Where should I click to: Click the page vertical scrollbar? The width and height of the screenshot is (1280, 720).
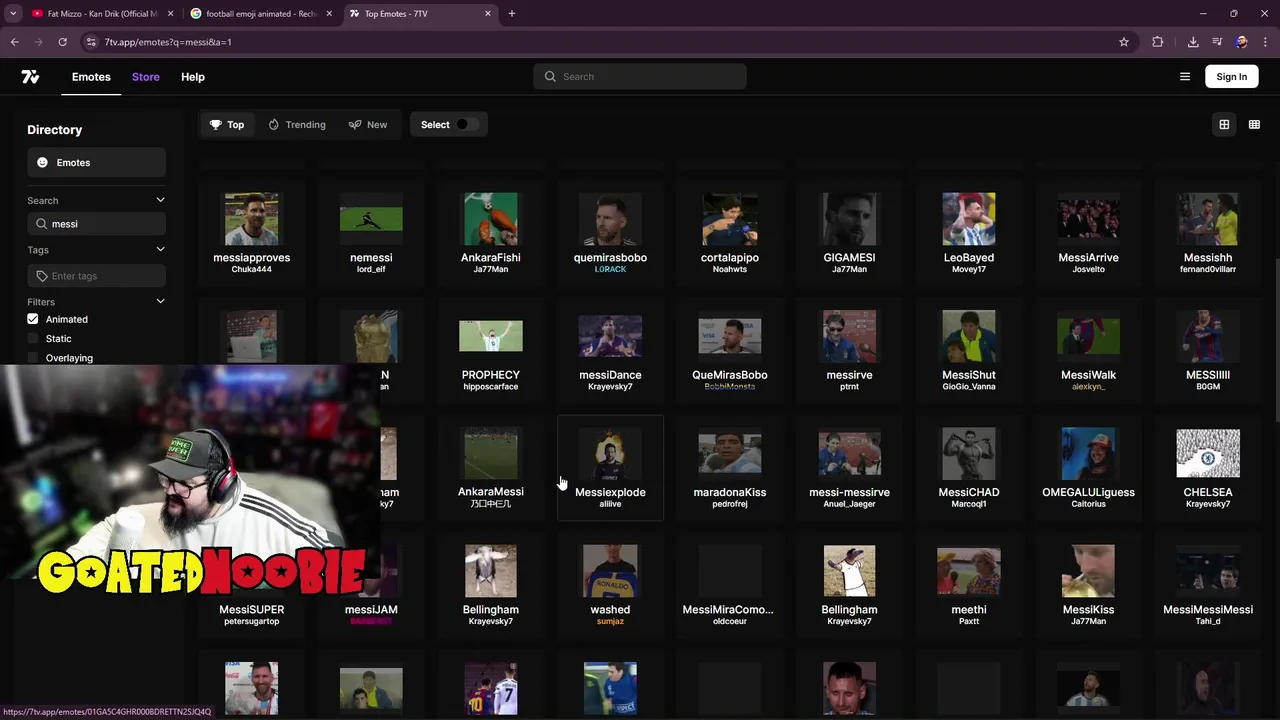[1275, 340]
